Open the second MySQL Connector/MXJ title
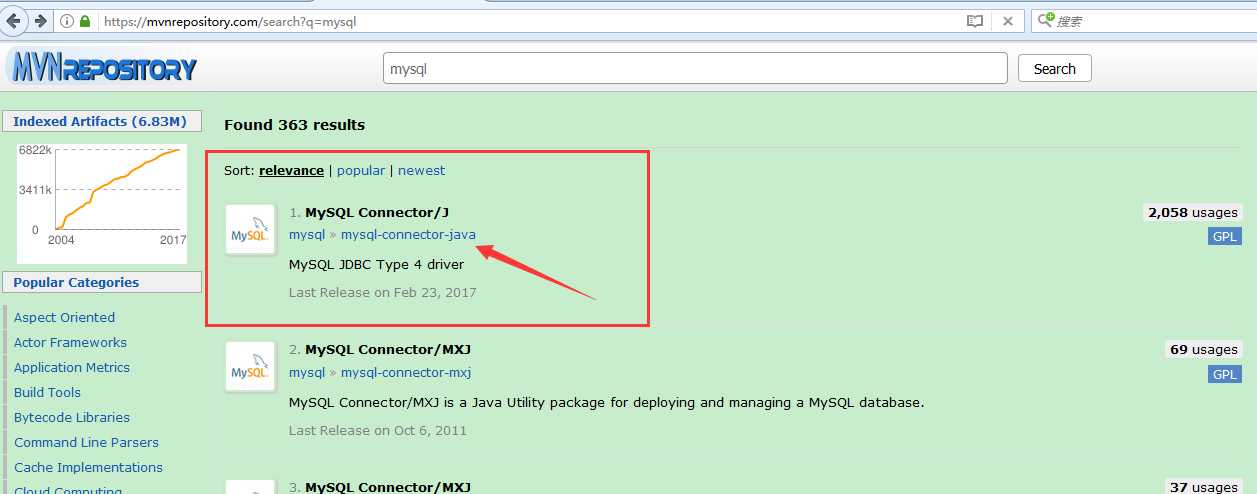 388,349
